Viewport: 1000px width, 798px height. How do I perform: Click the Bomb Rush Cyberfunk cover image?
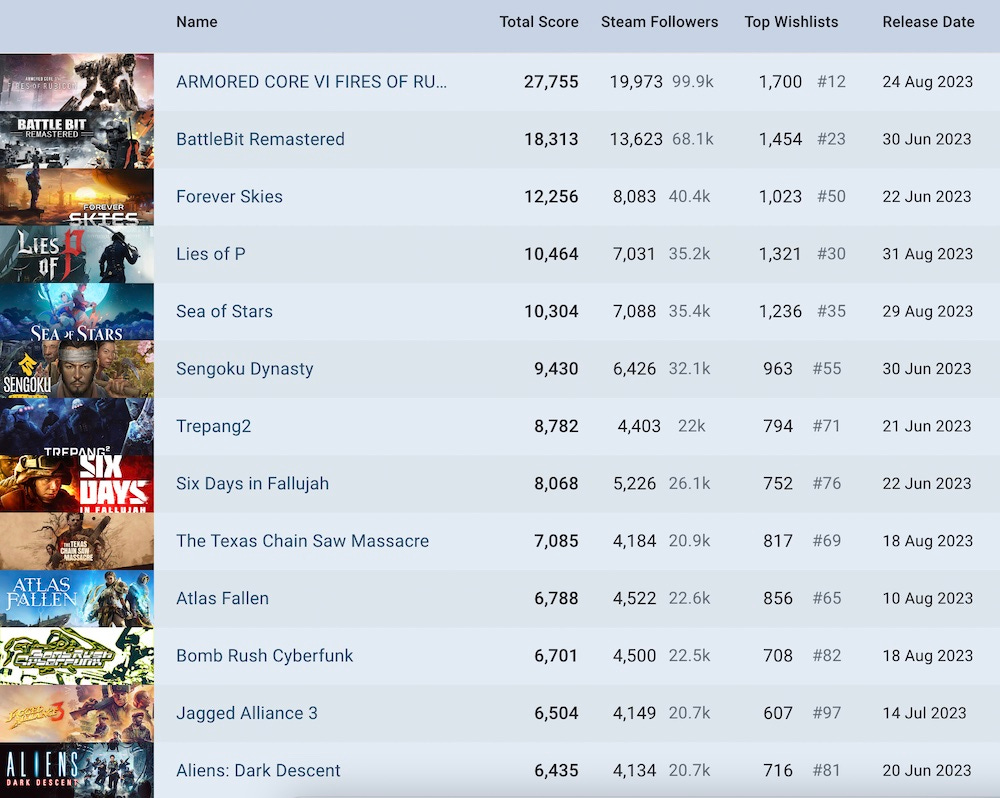tap(77, 655)
